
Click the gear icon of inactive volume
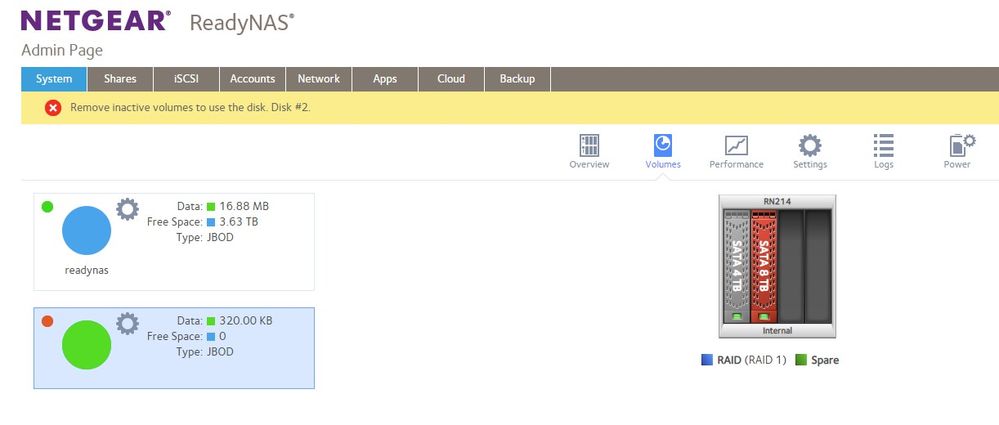(x=127, y=324)
